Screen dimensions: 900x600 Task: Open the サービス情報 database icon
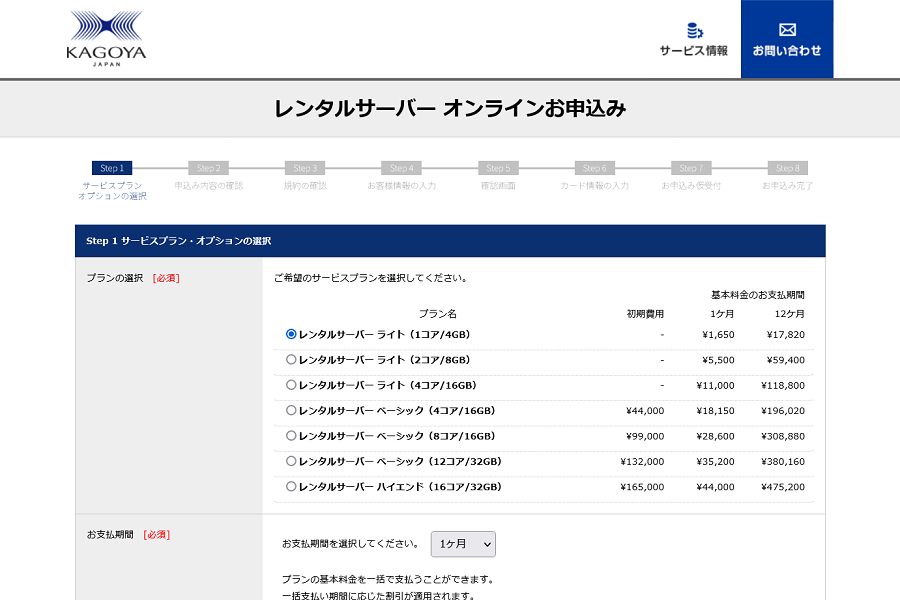[693, 30]
